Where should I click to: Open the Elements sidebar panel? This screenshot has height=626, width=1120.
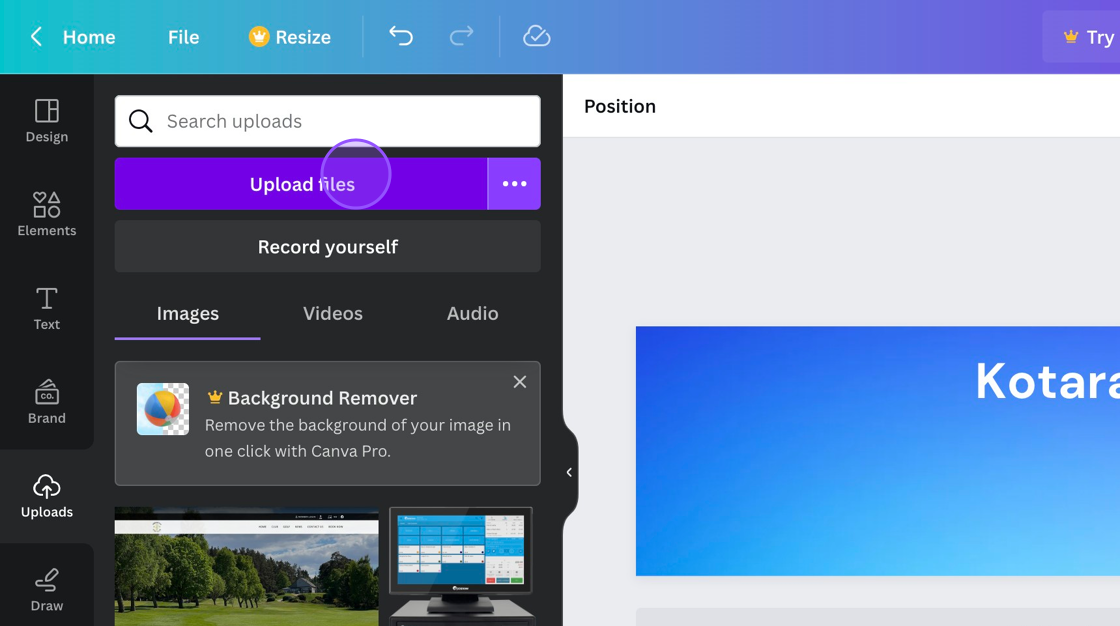point(46,214)
